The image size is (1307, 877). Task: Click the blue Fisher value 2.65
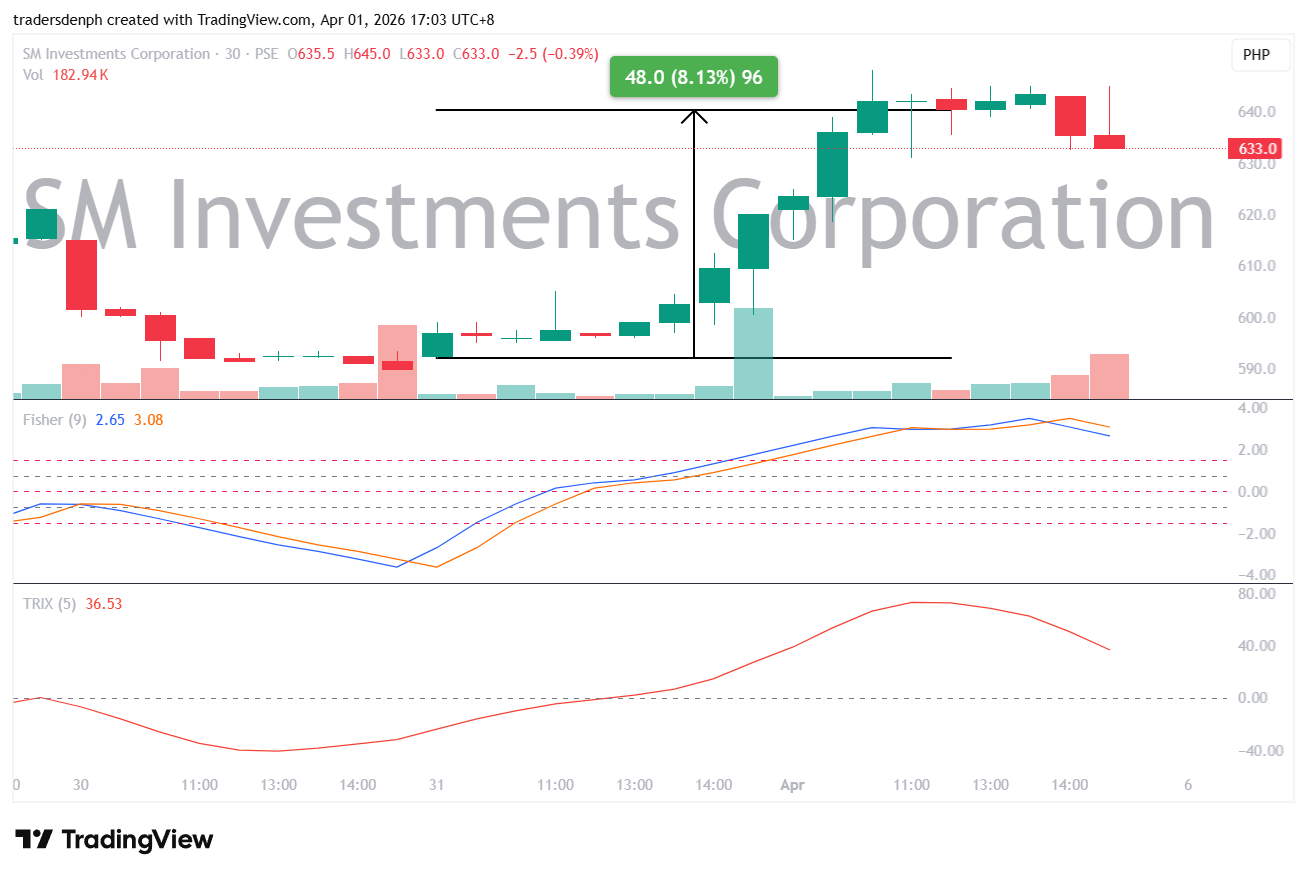[110, 420]
